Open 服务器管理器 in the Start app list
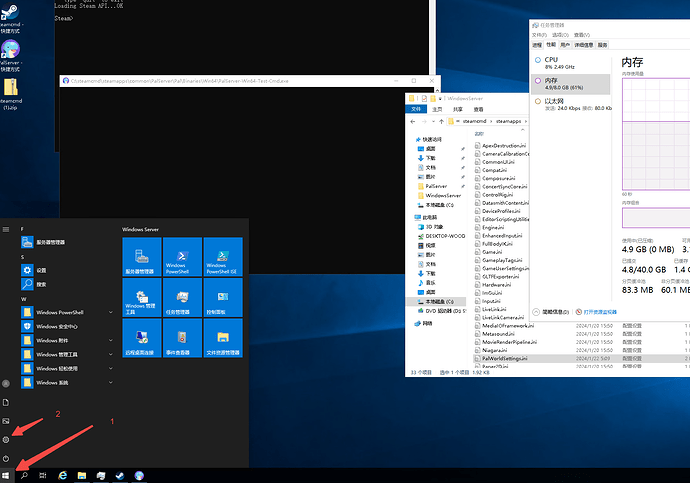Screen dimensions: 690x483 point(66,242)
